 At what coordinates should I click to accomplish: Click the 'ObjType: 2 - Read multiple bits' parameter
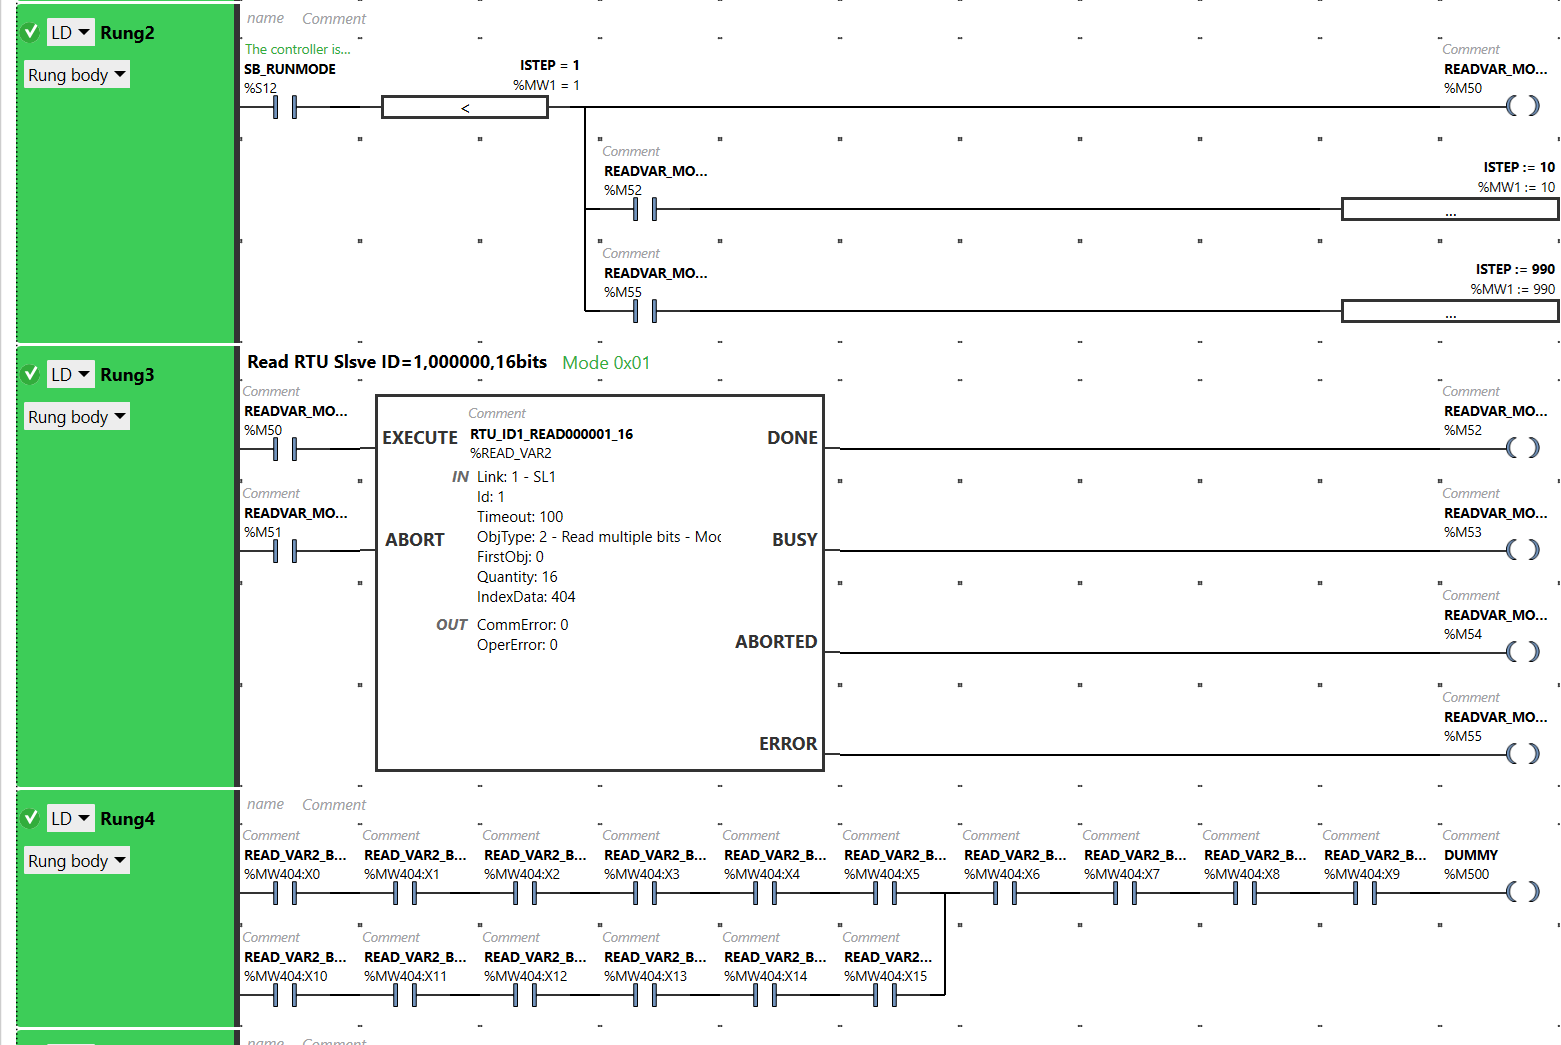tap(599, 537)
